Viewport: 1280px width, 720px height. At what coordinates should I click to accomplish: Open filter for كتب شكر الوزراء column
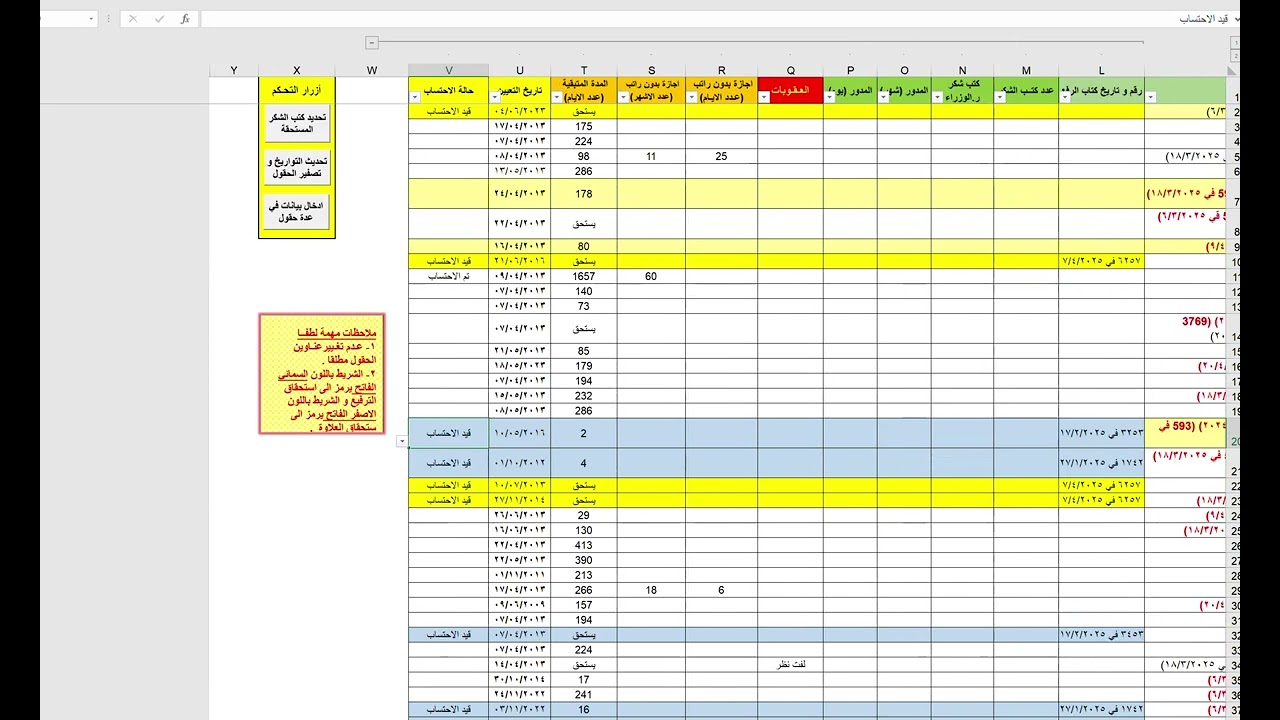(x=938, y=97)
